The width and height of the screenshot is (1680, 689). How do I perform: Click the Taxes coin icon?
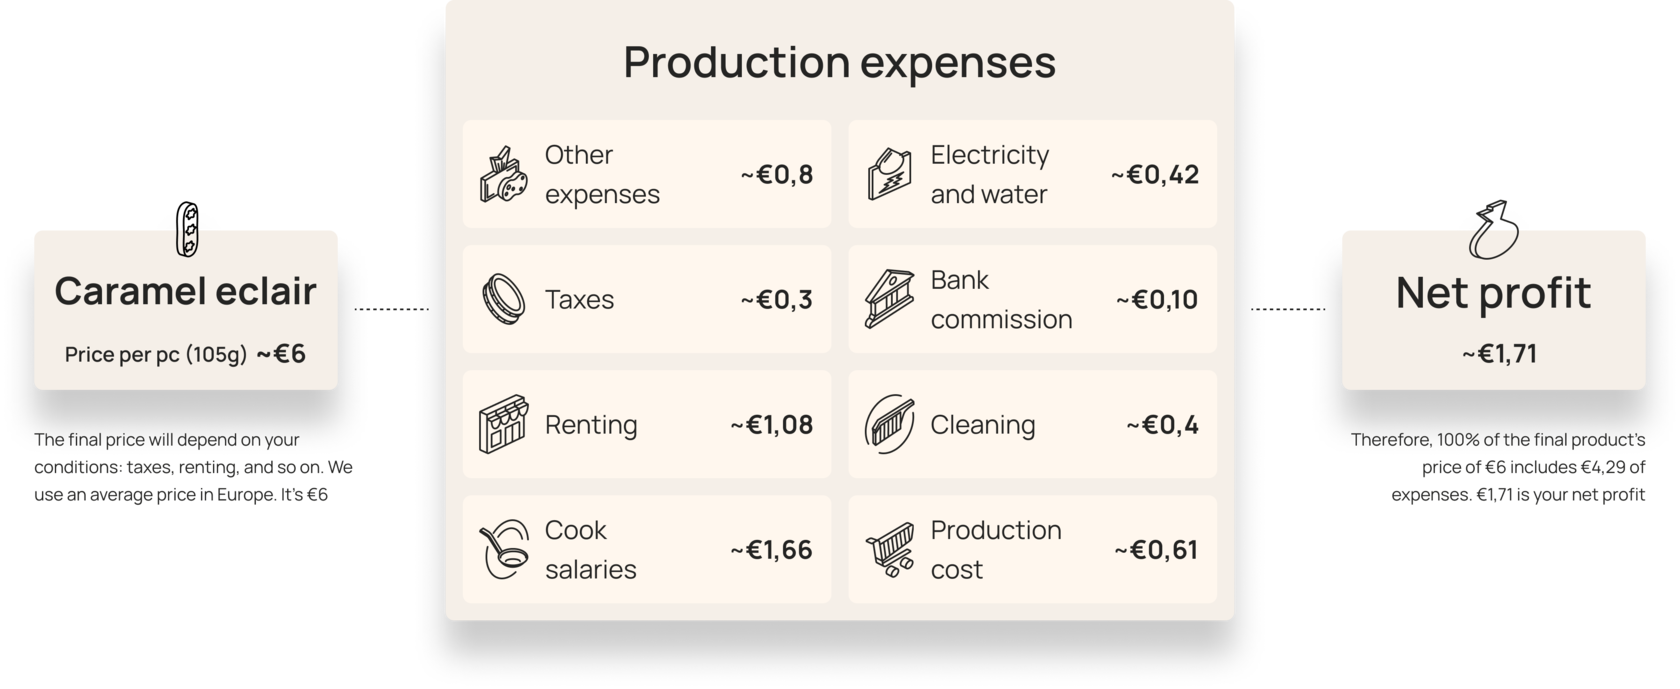(503, 299)
